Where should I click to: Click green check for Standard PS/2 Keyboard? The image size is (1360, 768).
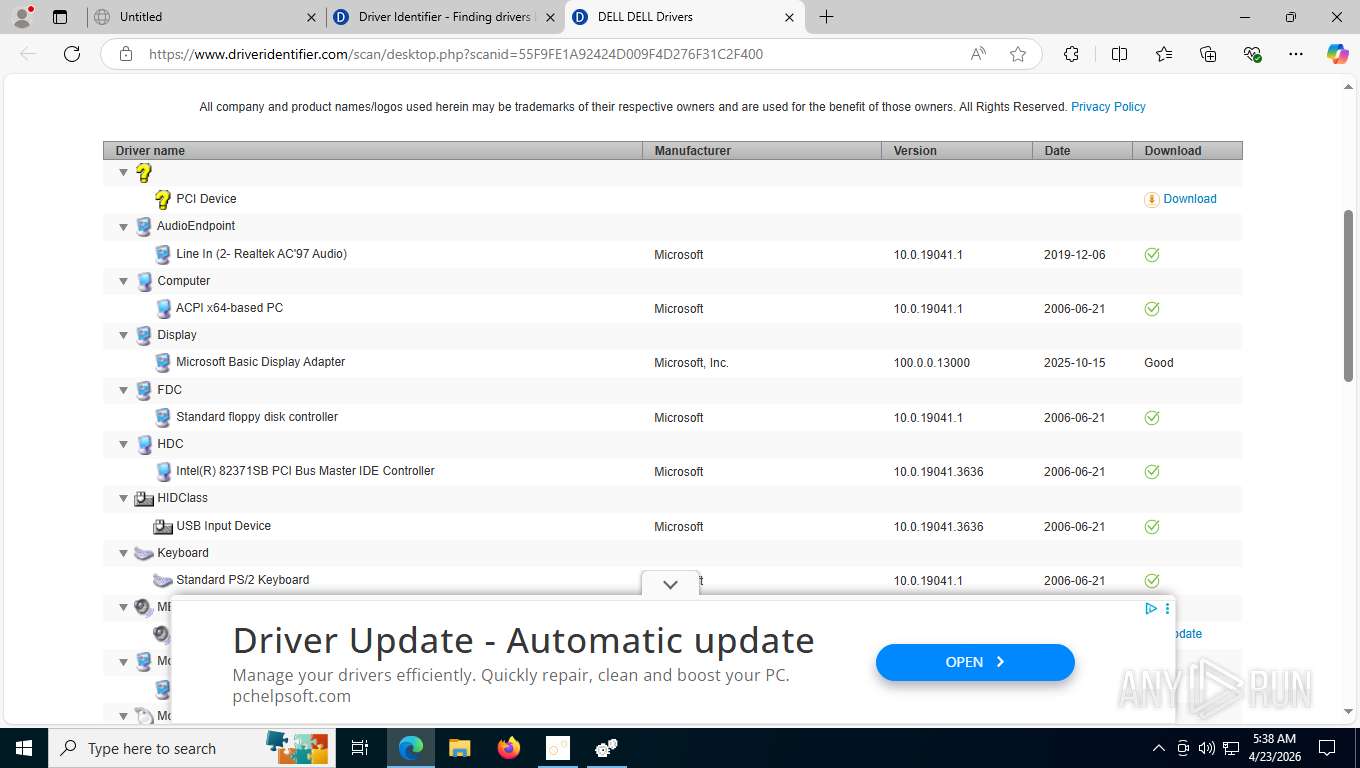tap(1152, 581)
